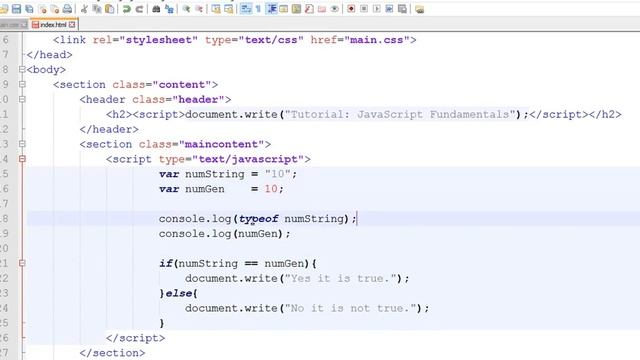Click the closing </head> tag
Viewport: 640px width, 360px height.
(49, 55)
